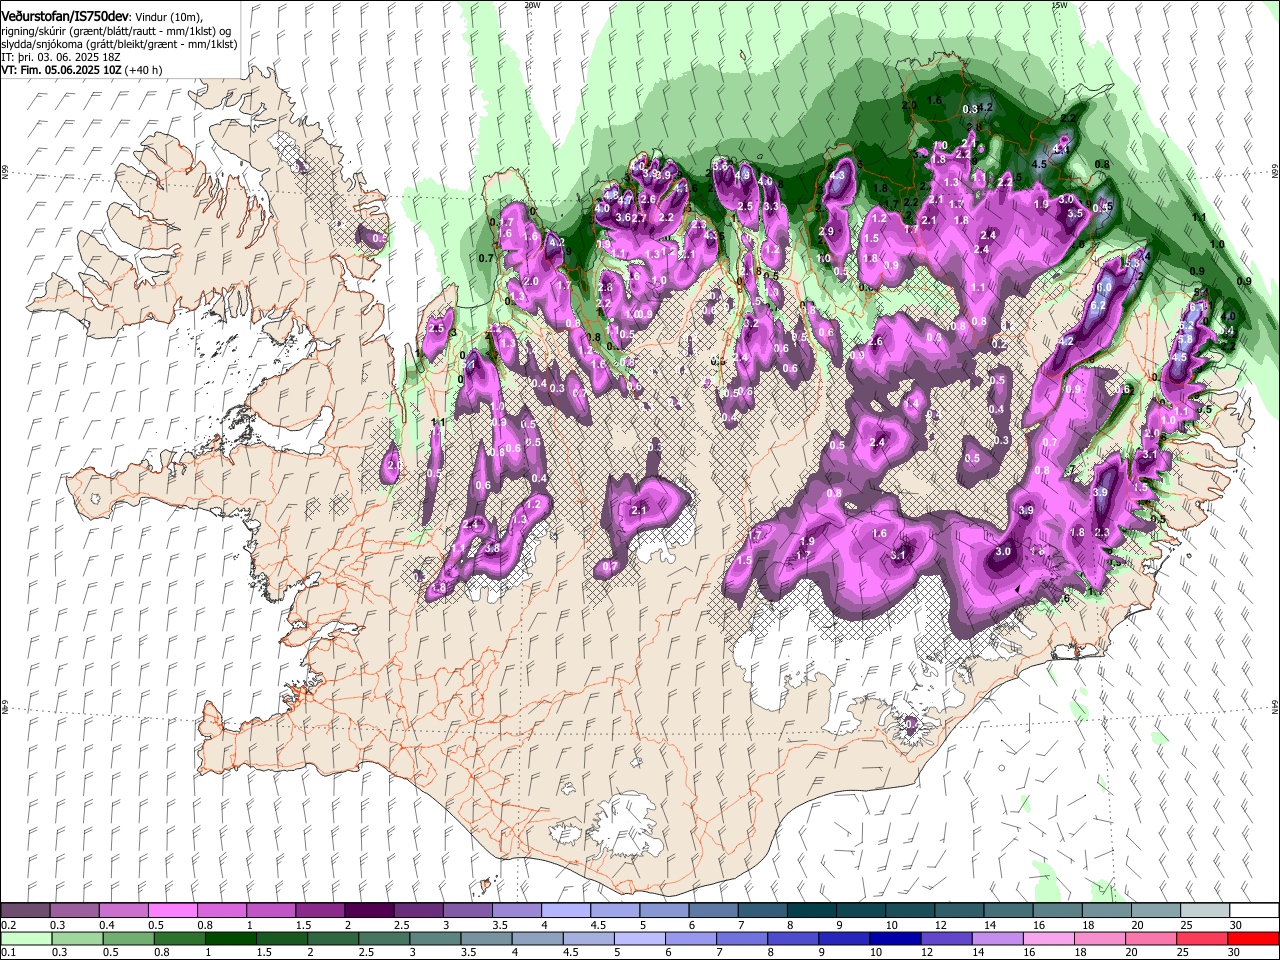Click the "0.1" label in bottom legend row
This screenshot has height=960, width=1280.
point(9,952)
